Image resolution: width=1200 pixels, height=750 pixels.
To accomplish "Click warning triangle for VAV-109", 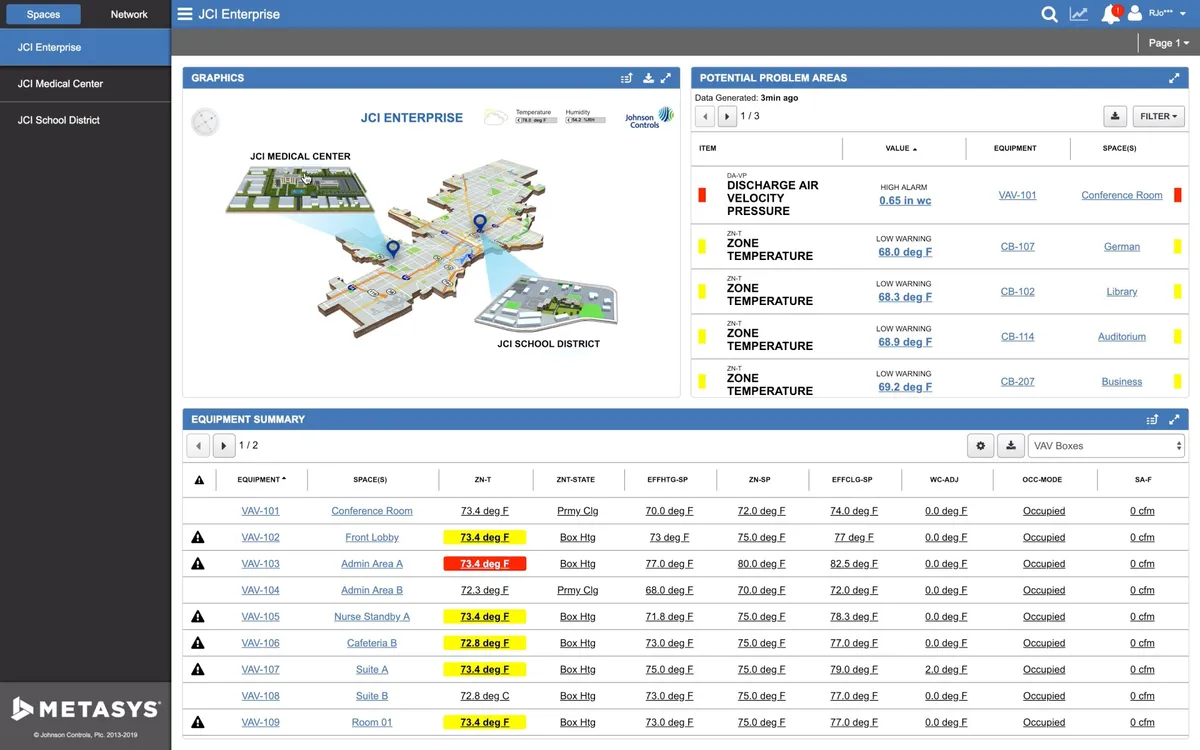I will (x=198, y=722).
